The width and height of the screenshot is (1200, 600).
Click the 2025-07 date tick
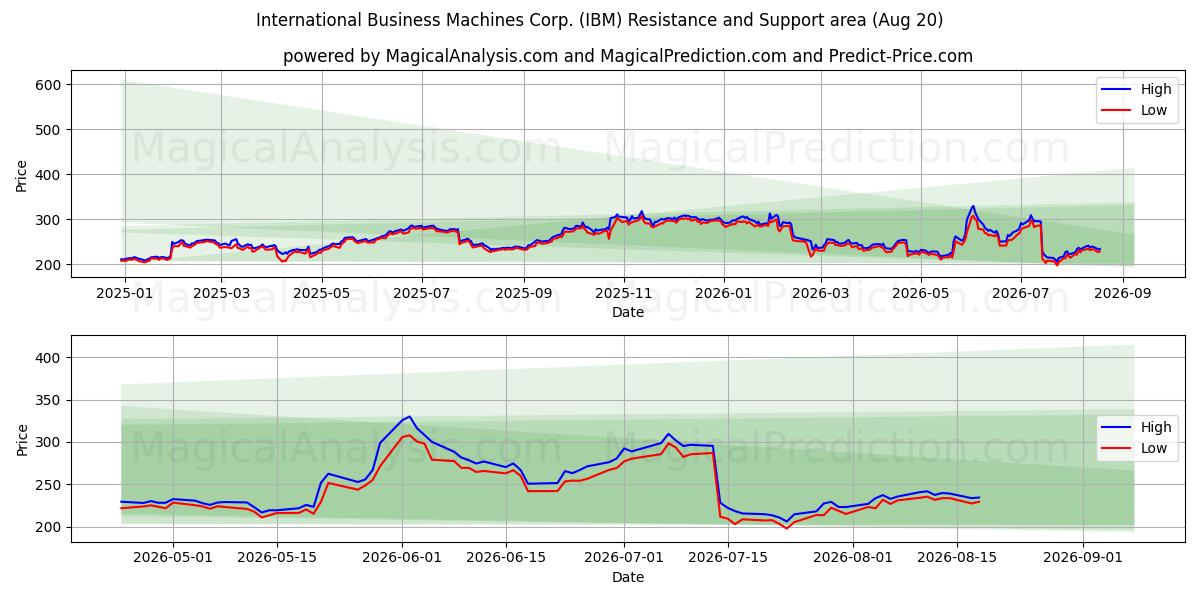(422, 293)
